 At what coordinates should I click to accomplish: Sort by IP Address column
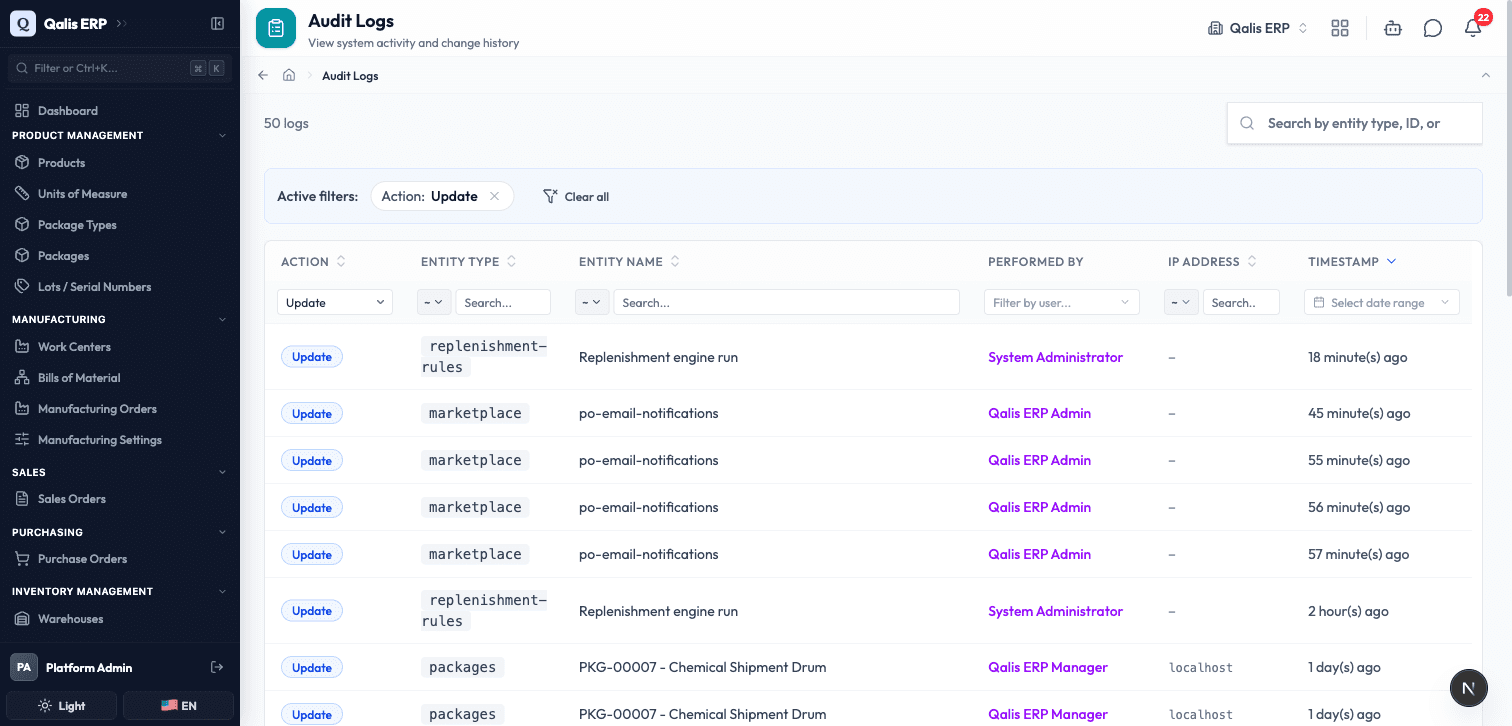point(1252,261)
